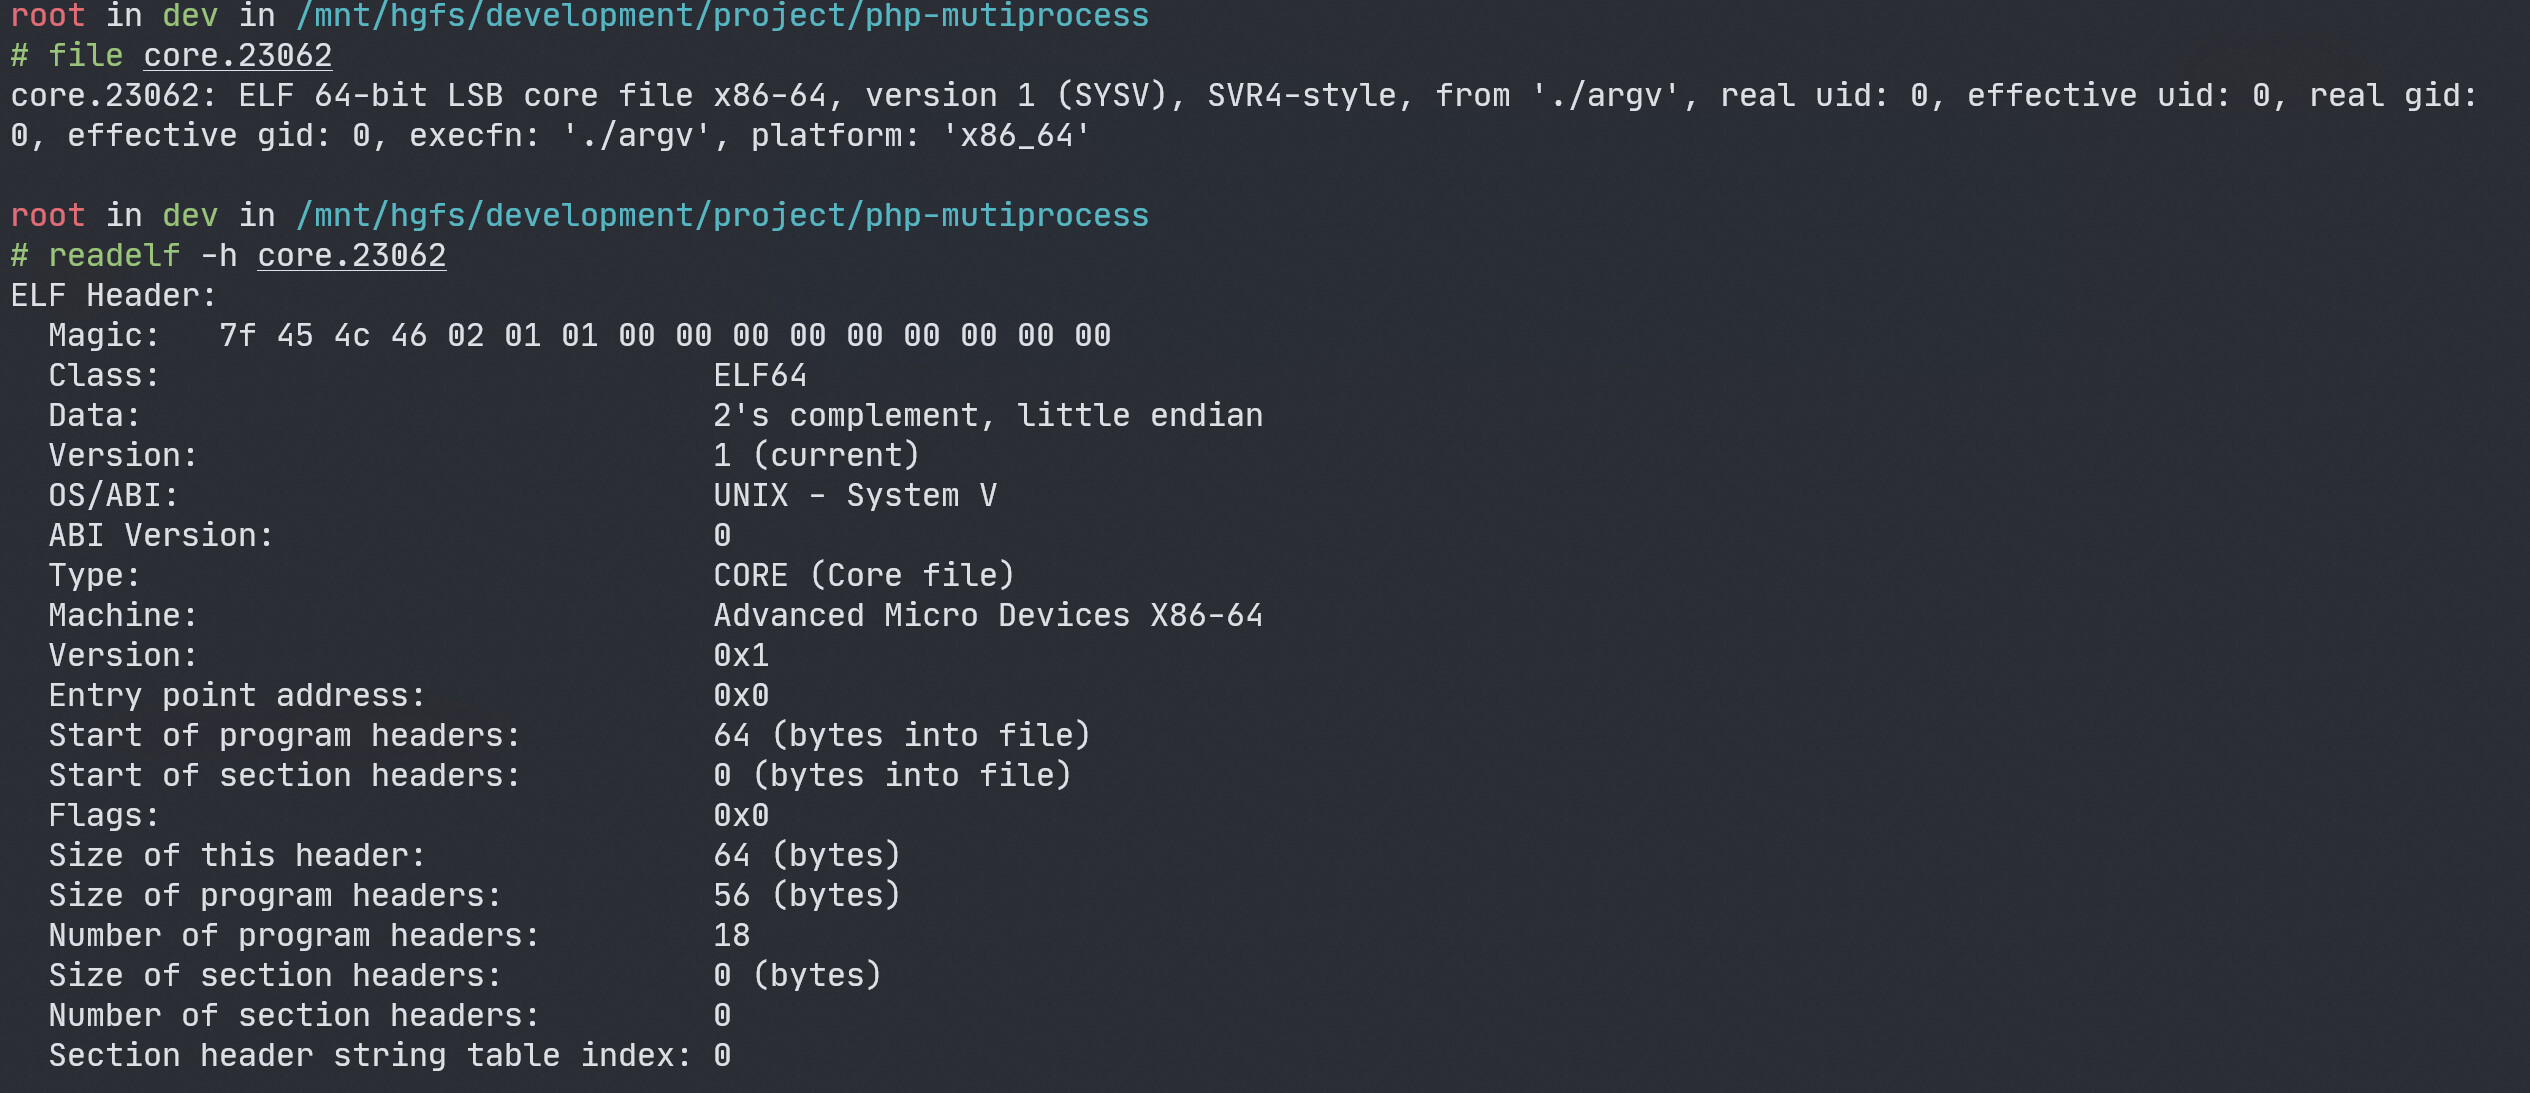Click '2's complement, little endian' text

[x=988, y=416]
